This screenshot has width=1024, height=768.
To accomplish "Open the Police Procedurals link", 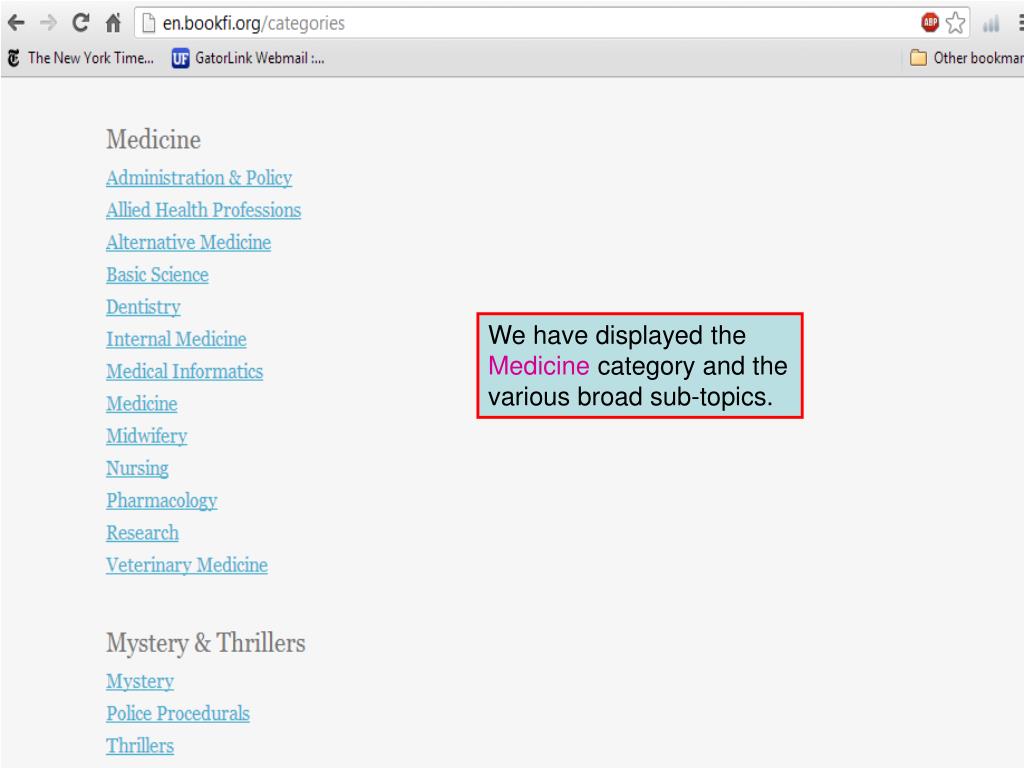I will pos(178,714).
